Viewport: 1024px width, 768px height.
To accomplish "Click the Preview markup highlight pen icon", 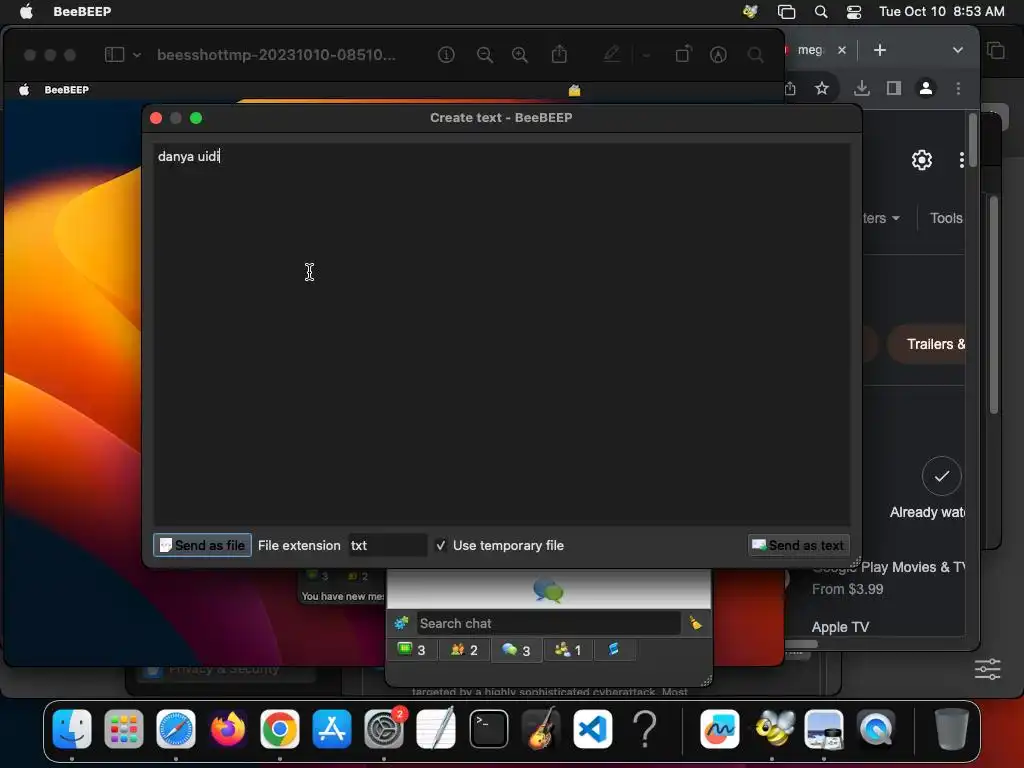I will coord(611,54).
